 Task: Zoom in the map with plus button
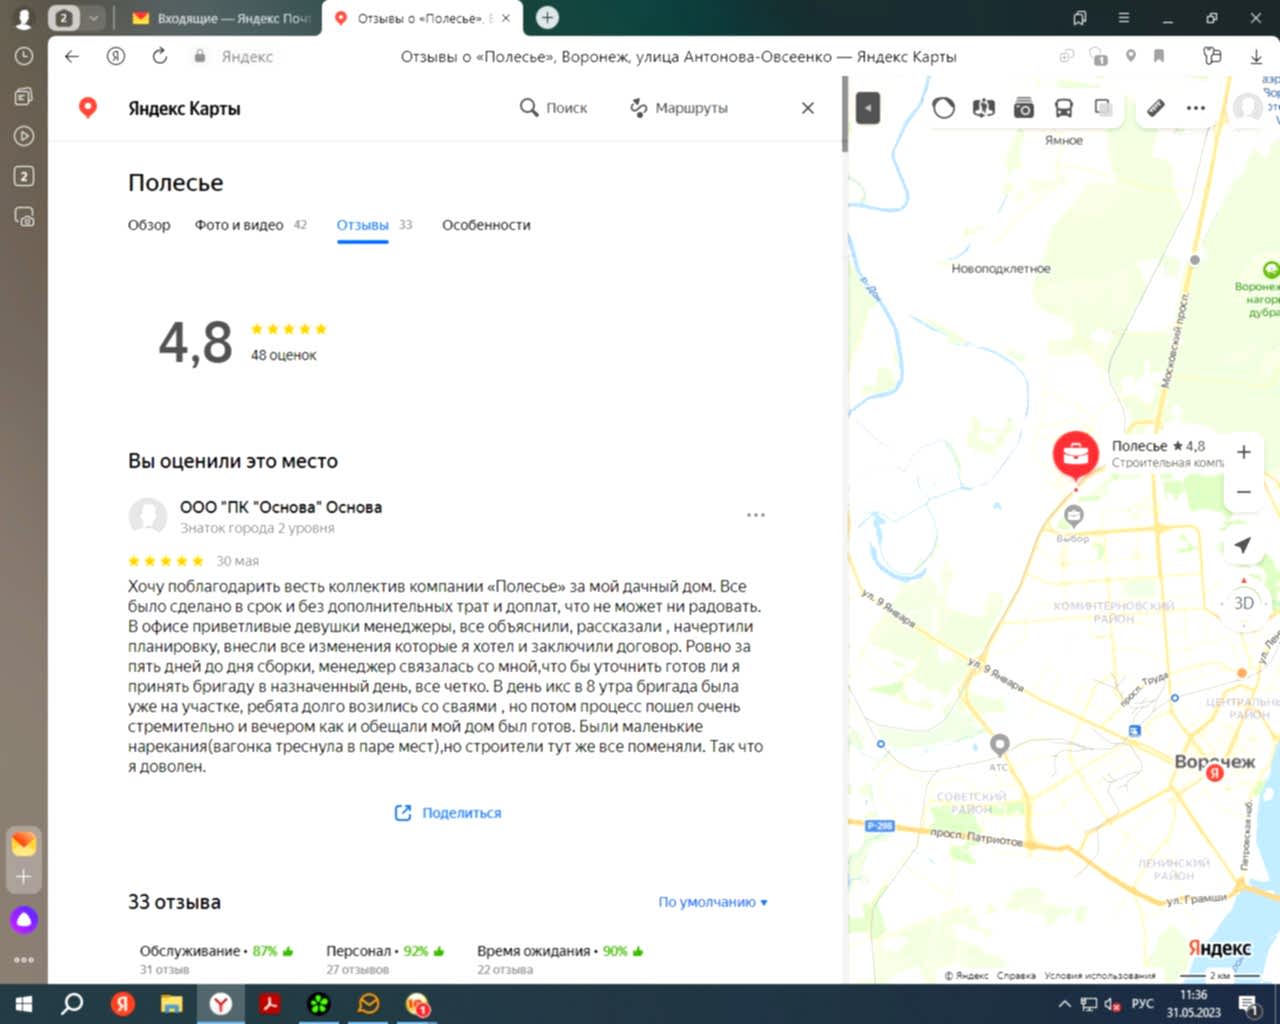tap(1243, 452)
